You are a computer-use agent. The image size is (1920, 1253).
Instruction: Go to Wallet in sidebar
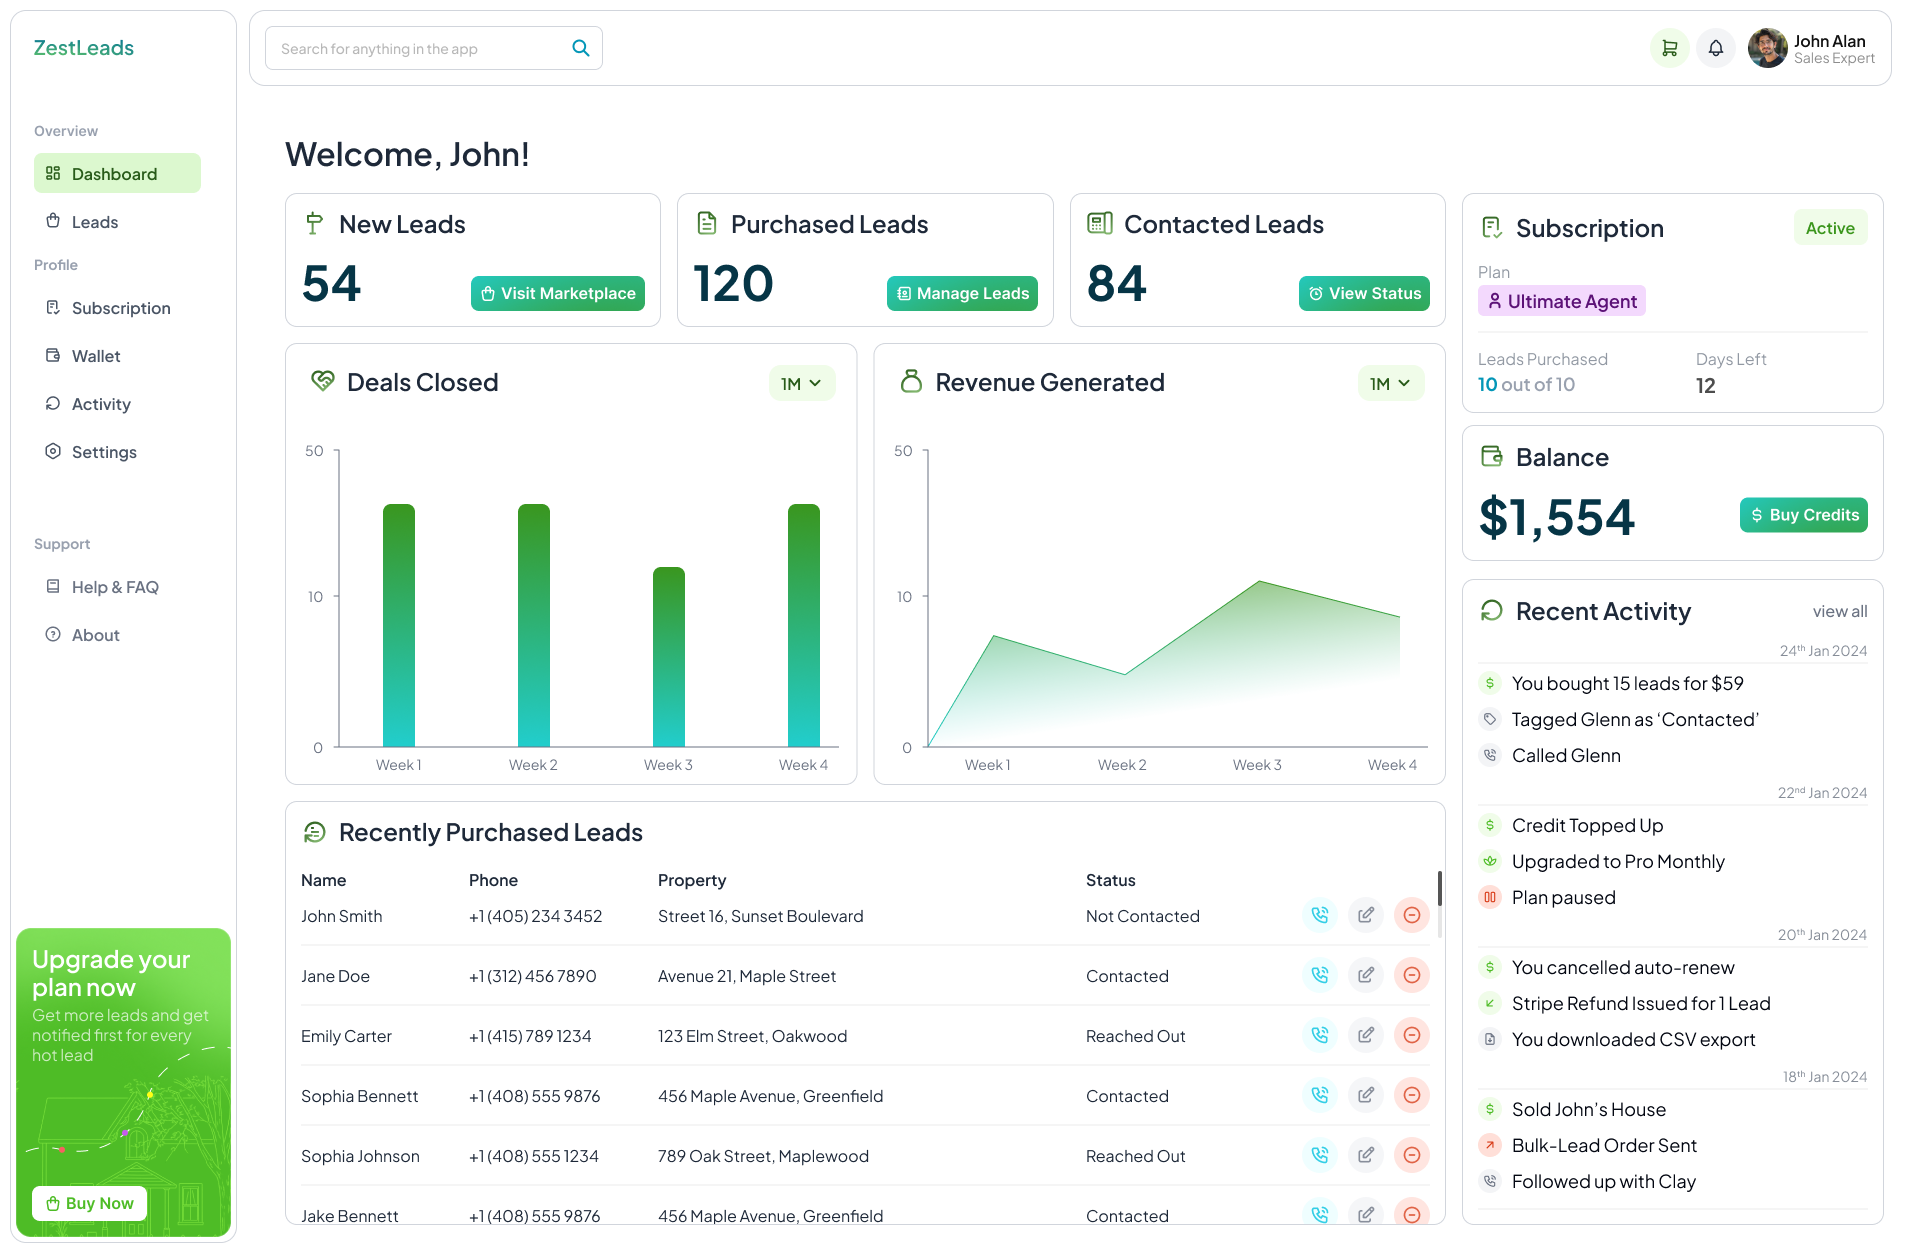coord(96,356)
